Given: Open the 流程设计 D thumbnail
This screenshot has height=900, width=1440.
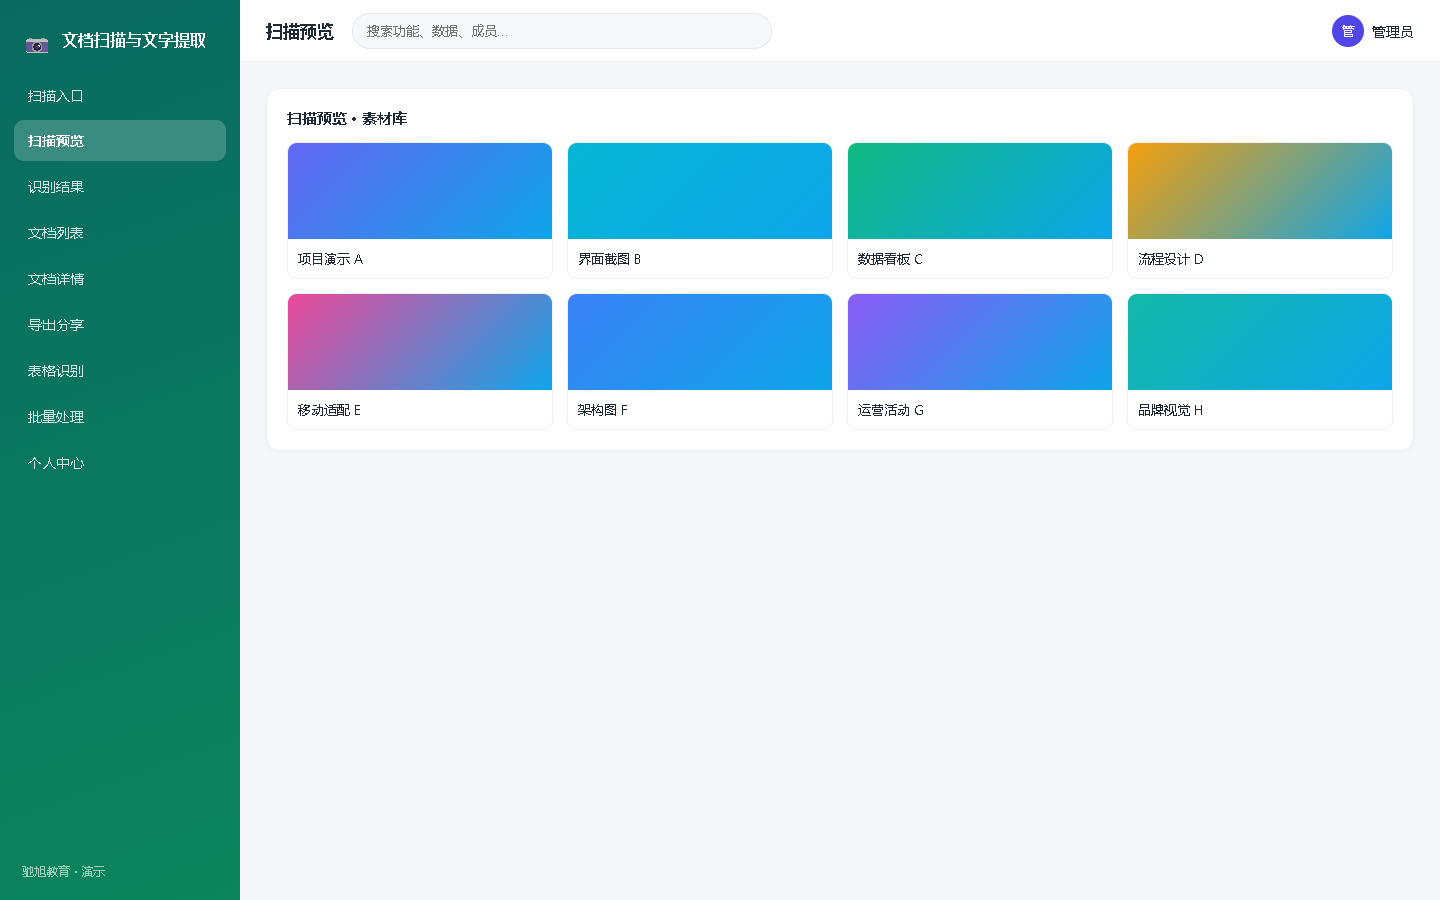Looking at the screenshot, I should (1260, 191).
